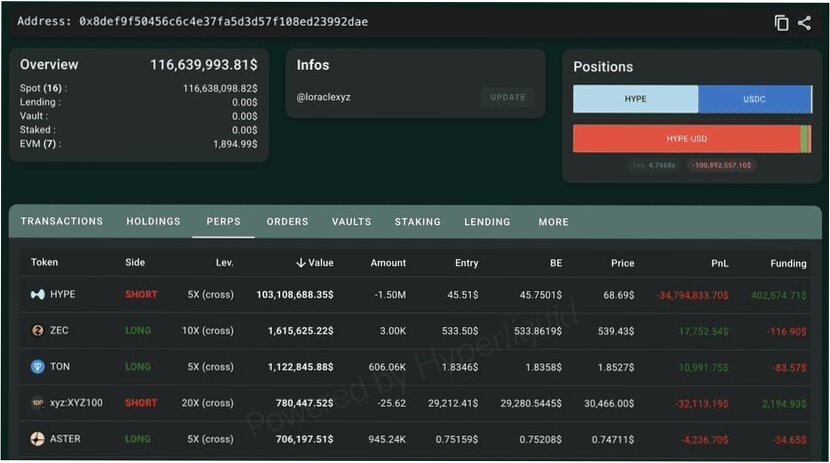Click the wallet address text

tap(223, 22)
